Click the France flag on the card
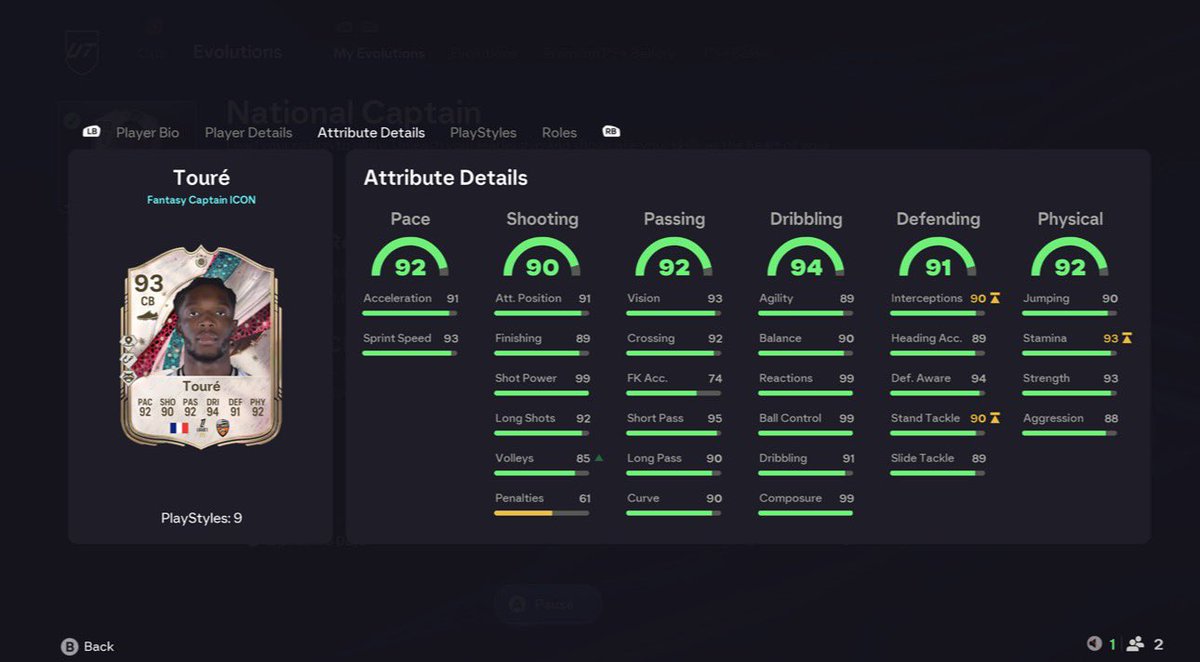This screenshot has width=1200, height=662. [x=179, y=427]
